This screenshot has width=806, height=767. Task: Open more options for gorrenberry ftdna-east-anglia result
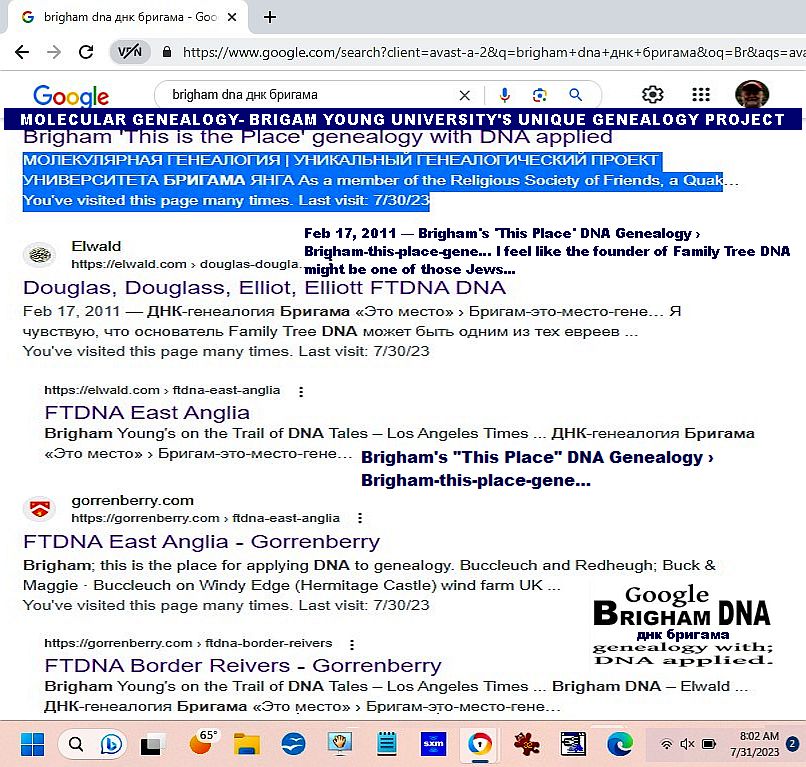point(360,518)
